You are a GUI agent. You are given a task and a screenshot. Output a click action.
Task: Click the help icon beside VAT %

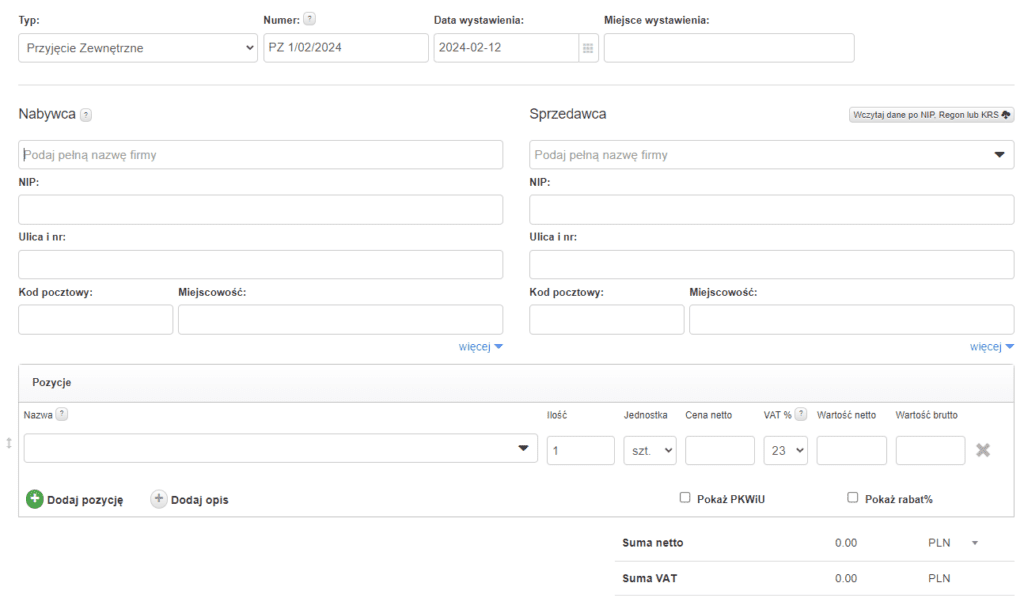(801, 415)
